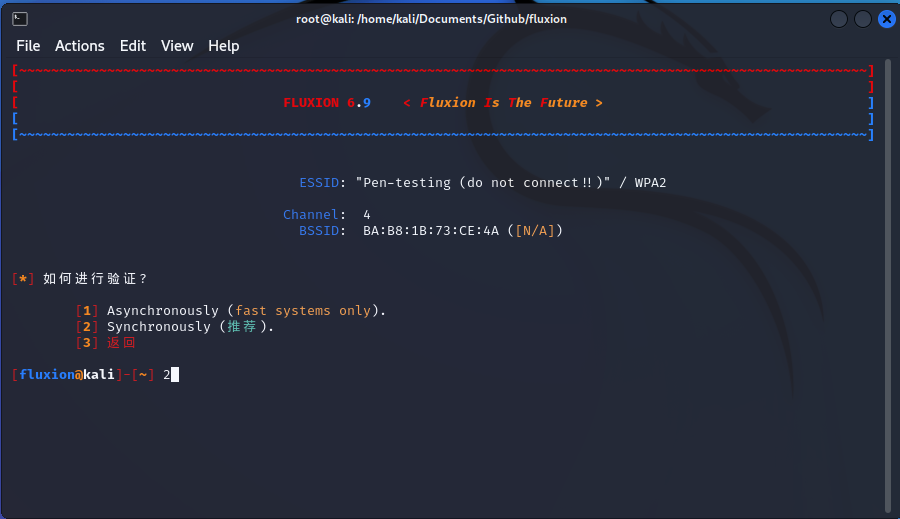This screenshot has height=519, width=900.
Task: Click the ESSID Pen-testing network name line
Action: 483,183
